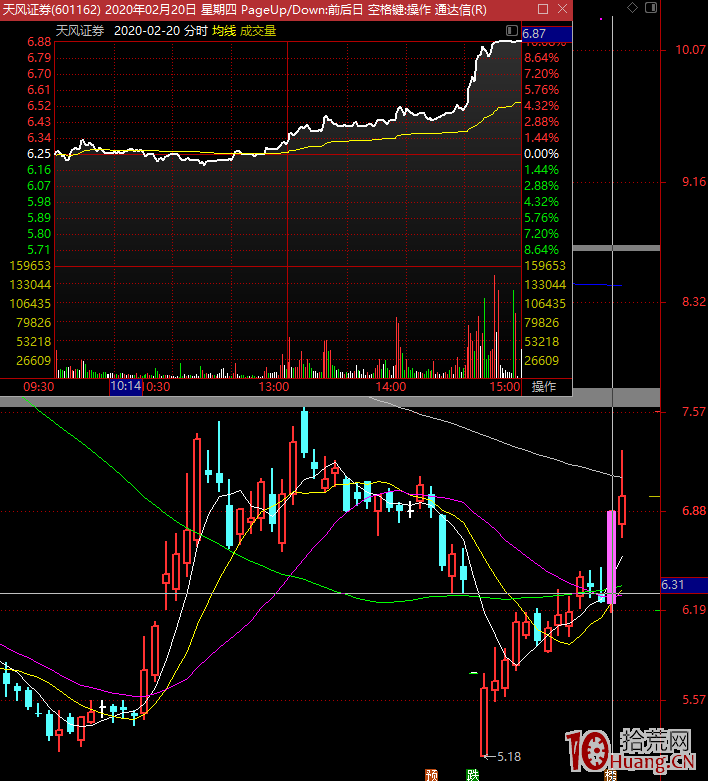Click the left 159653 volume axis label
The width and height of the screenshot is (708, 781).
click(x=30, y=266)
